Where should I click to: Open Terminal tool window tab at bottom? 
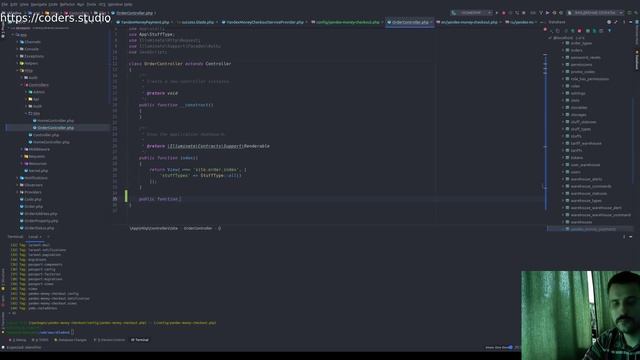coord(140,340)
